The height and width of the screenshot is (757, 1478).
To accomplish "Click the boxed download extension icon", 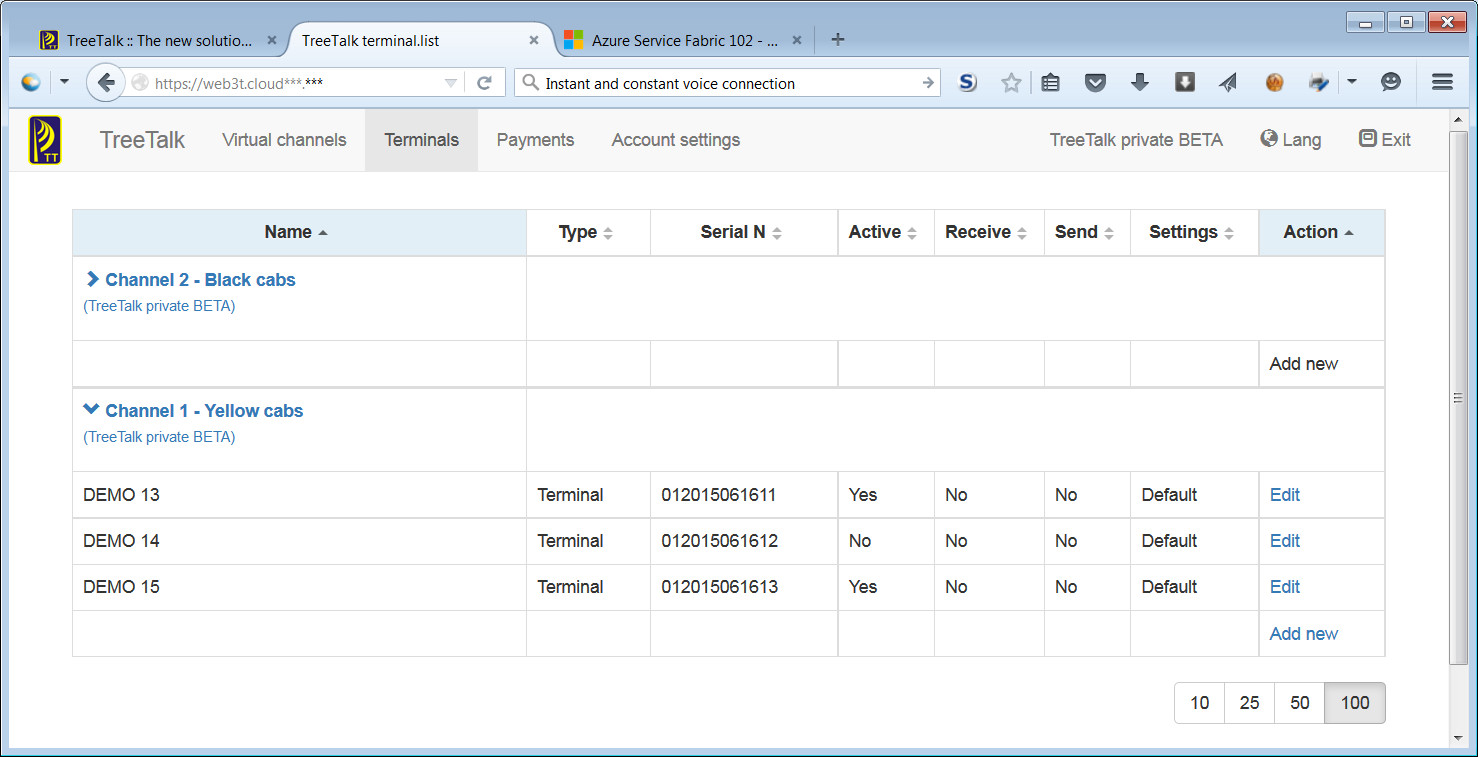I will coord(1185,82).
